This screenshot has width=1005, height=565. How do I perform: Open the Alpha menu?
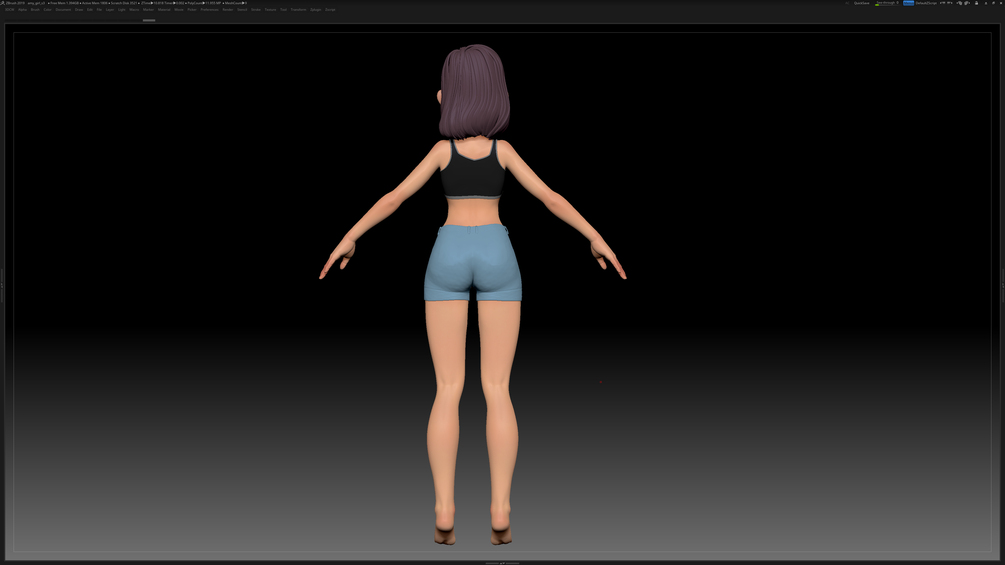click(x=22, y=10)
